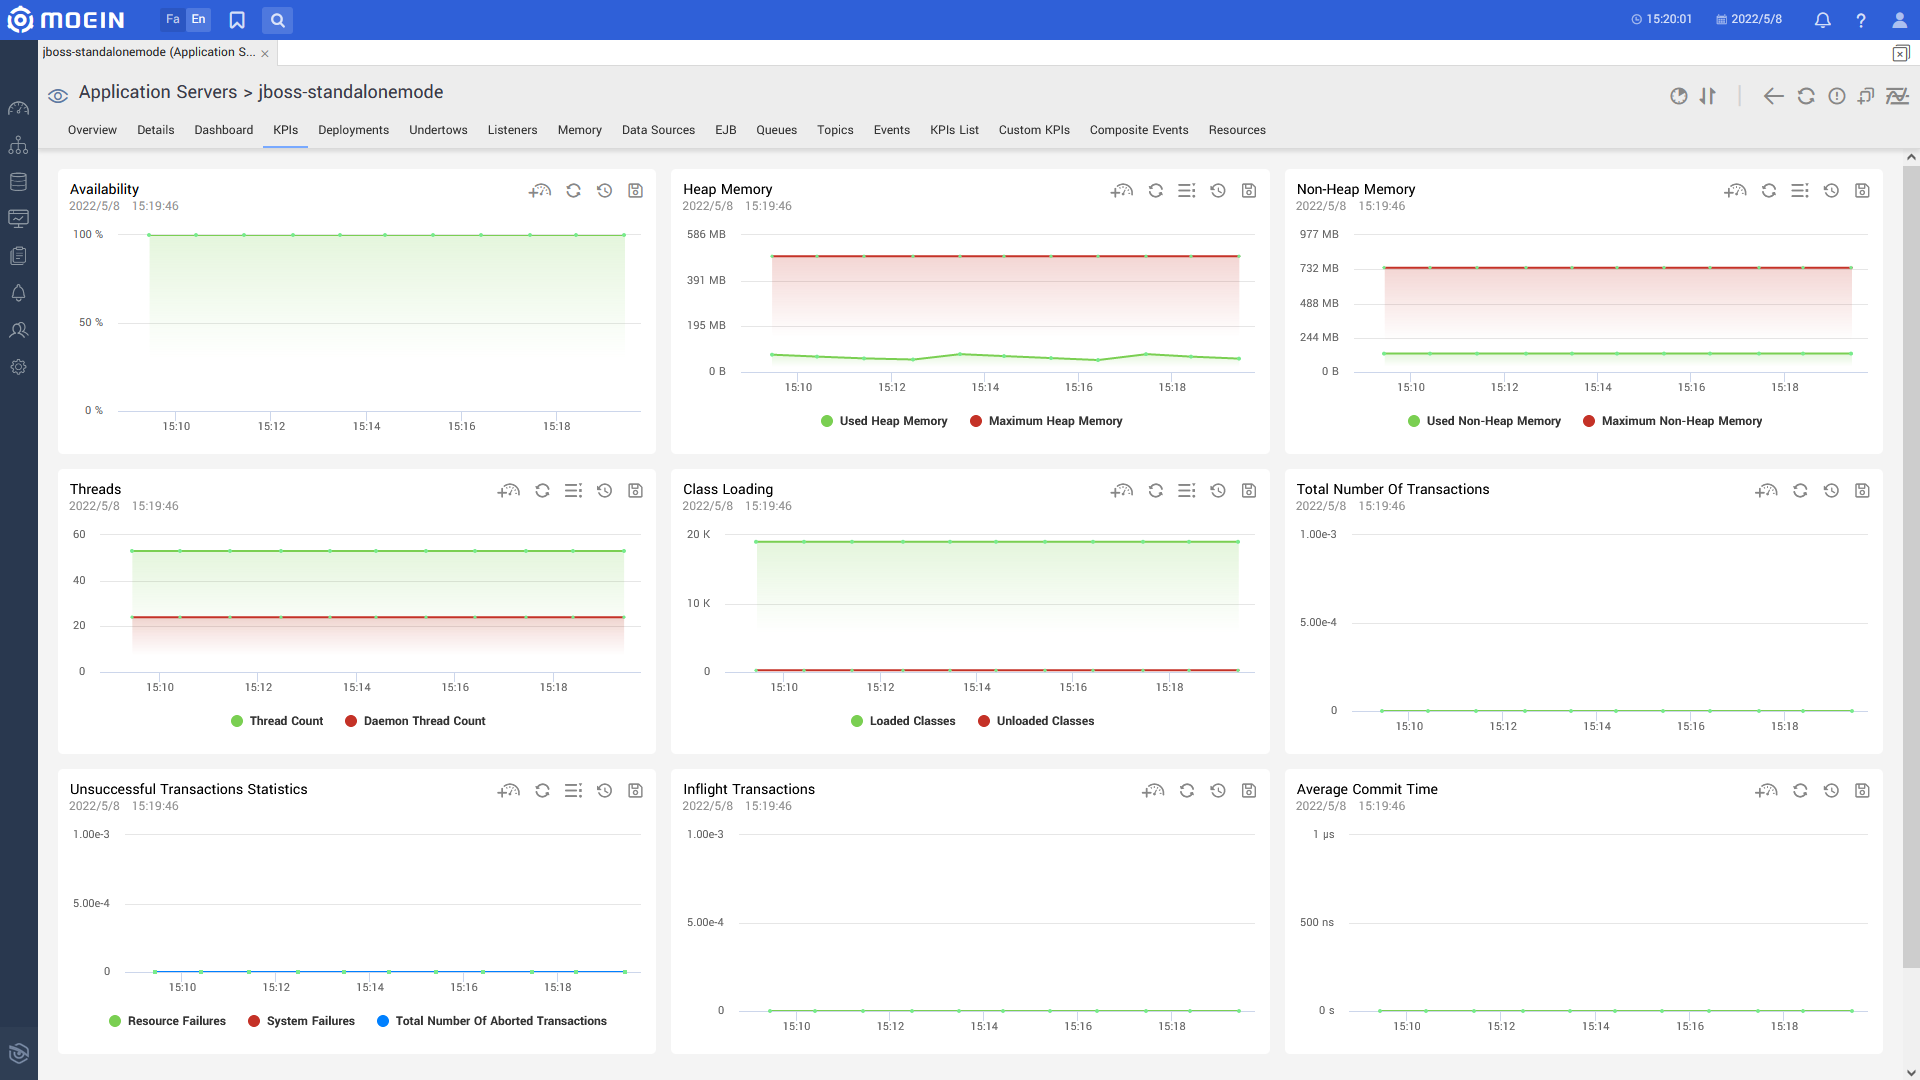Click the refresh icon on Heap Memory panel

tap(1155, 190)
